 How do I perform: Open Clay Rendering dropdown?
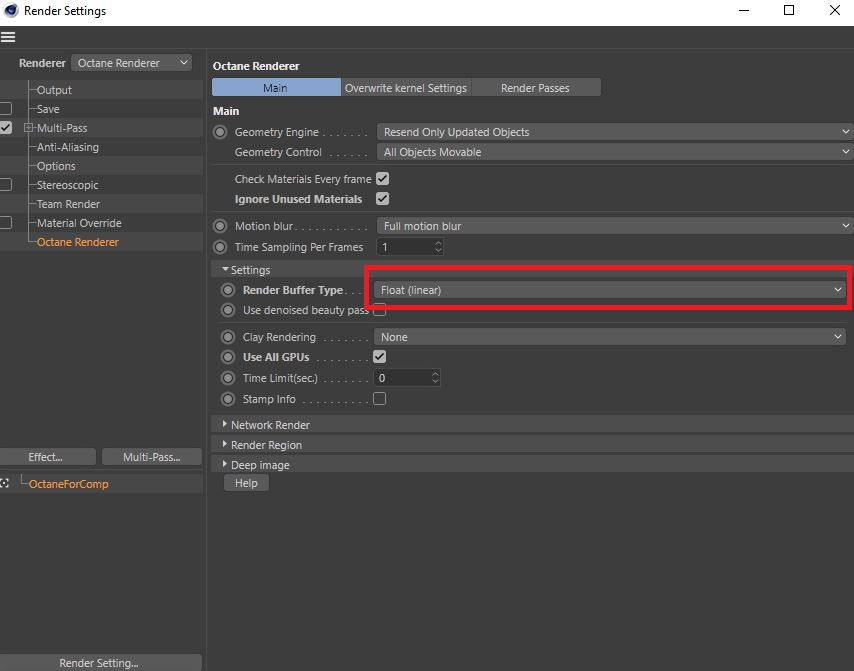[x=609, y=337]
